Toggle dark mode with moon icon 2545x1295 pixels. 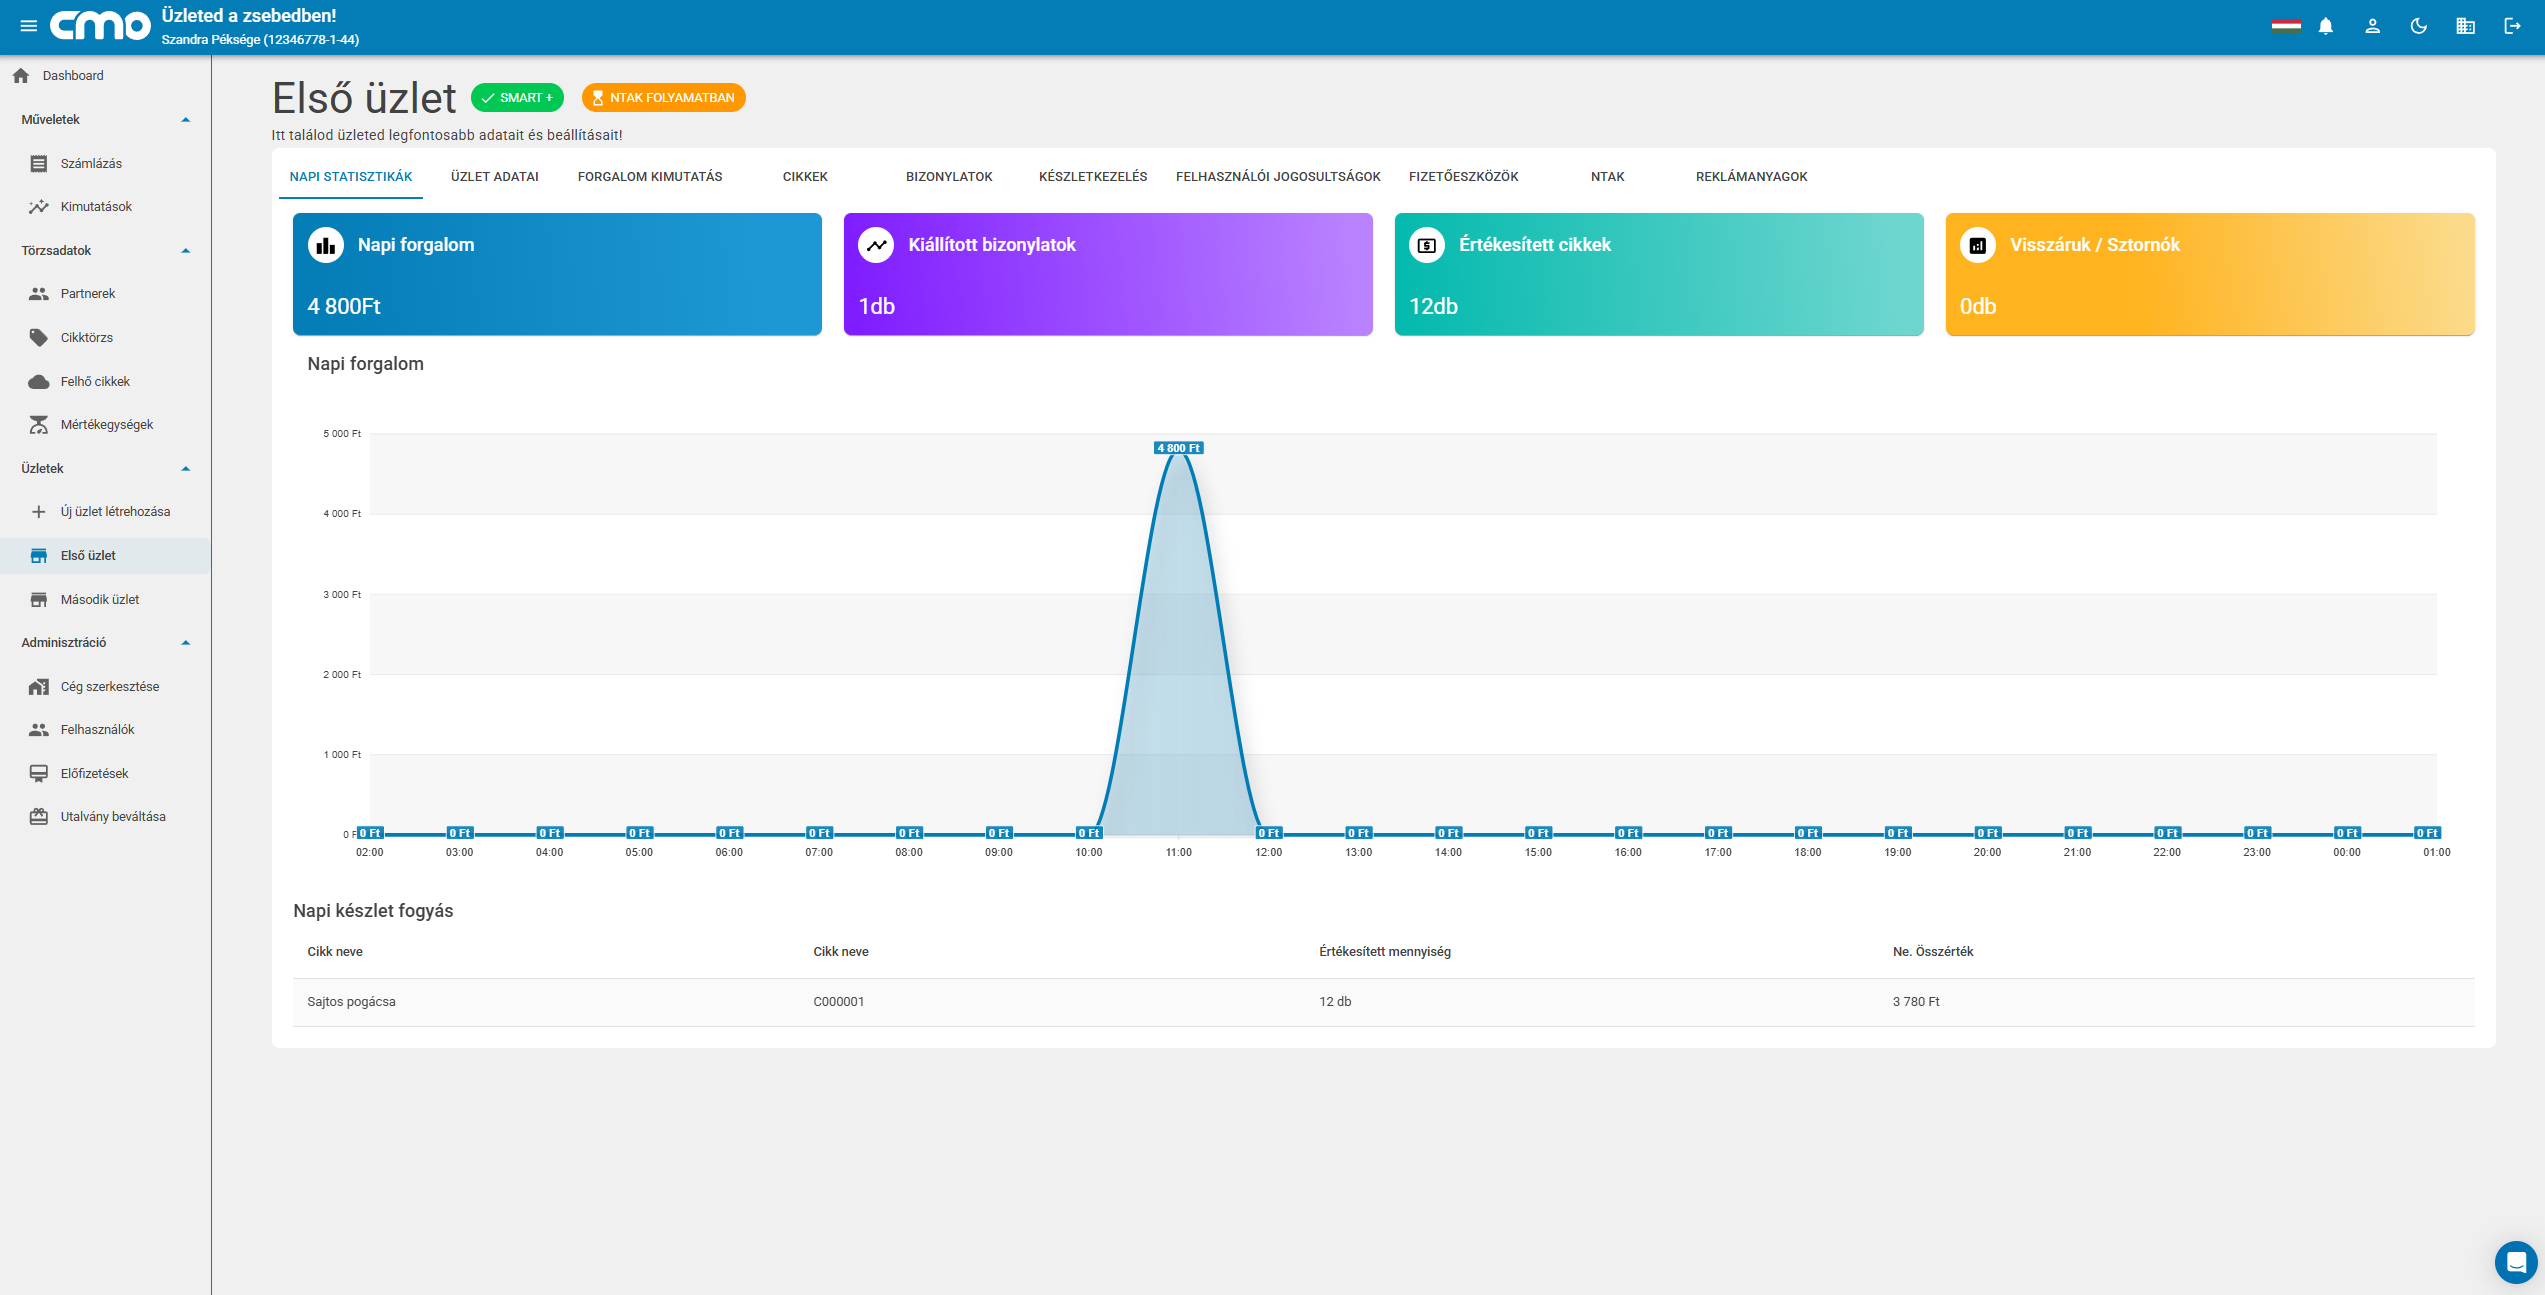tap(2419, 26)
